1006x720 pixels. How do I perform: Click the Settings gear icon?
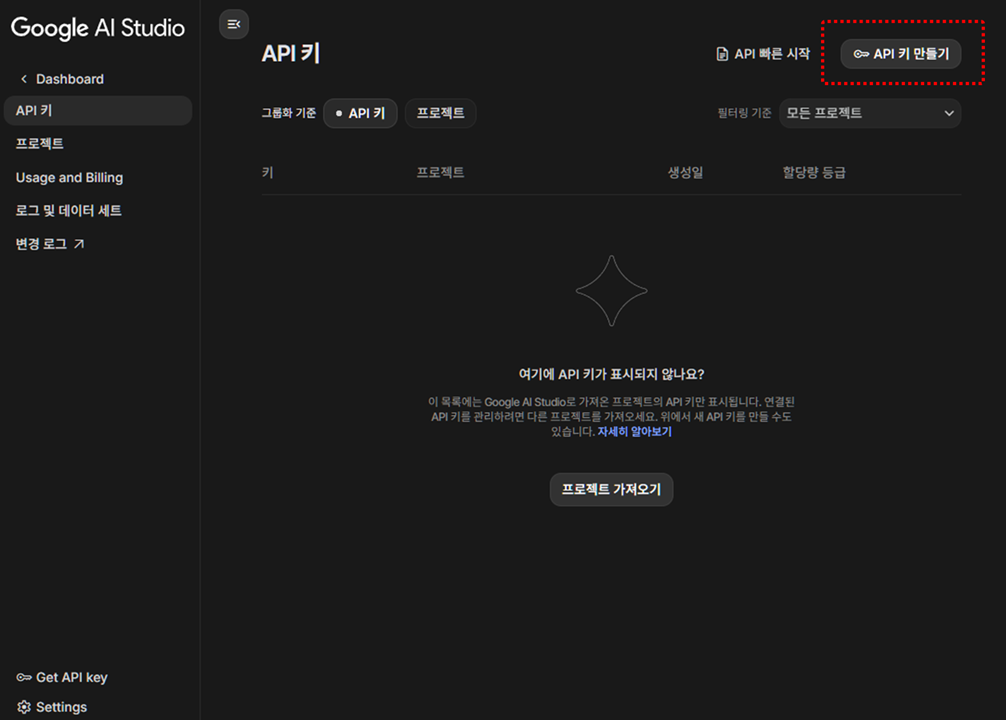click(x=23, y=707)
